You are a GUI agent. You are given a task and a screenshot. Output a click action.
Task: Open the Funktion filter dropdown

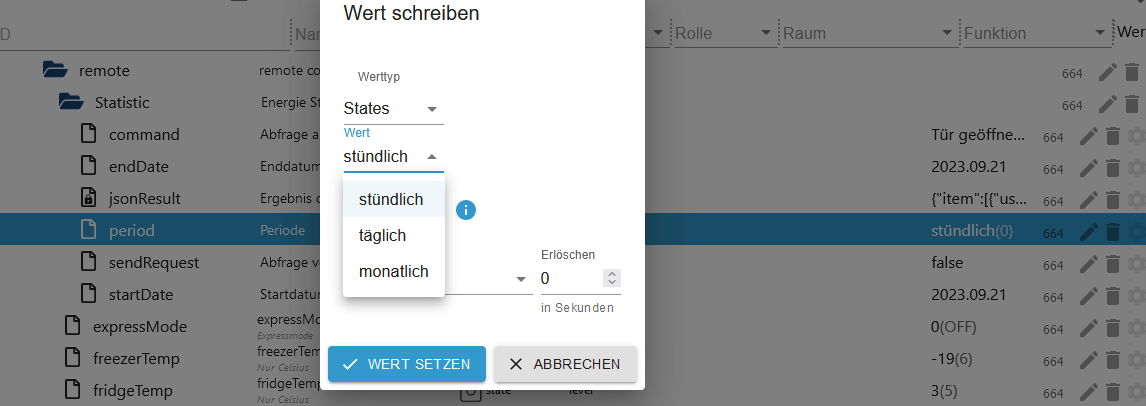[1100, 33]
